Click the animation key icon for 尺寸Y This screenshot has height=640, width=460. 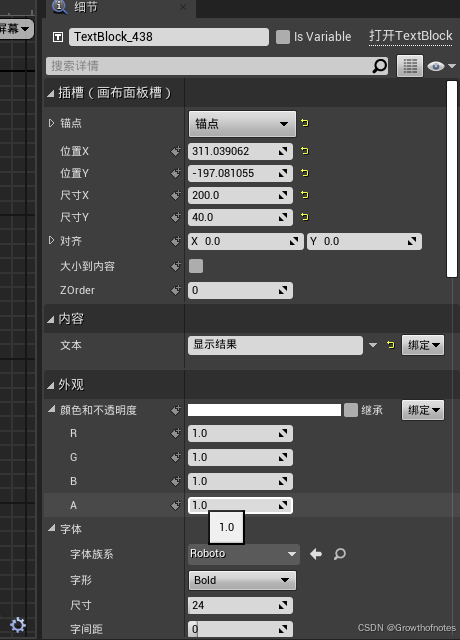(176, 218)
